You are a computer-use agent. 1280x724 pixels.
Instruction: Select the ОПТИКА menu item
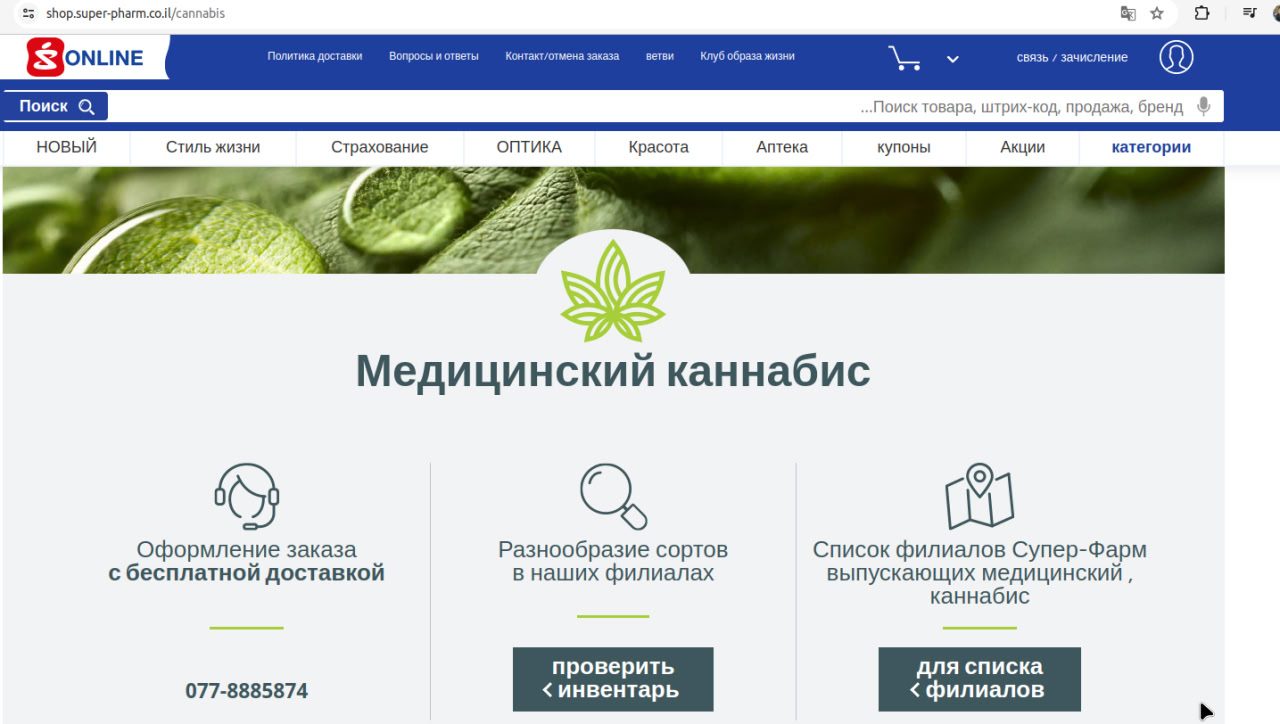coord(529,147)
